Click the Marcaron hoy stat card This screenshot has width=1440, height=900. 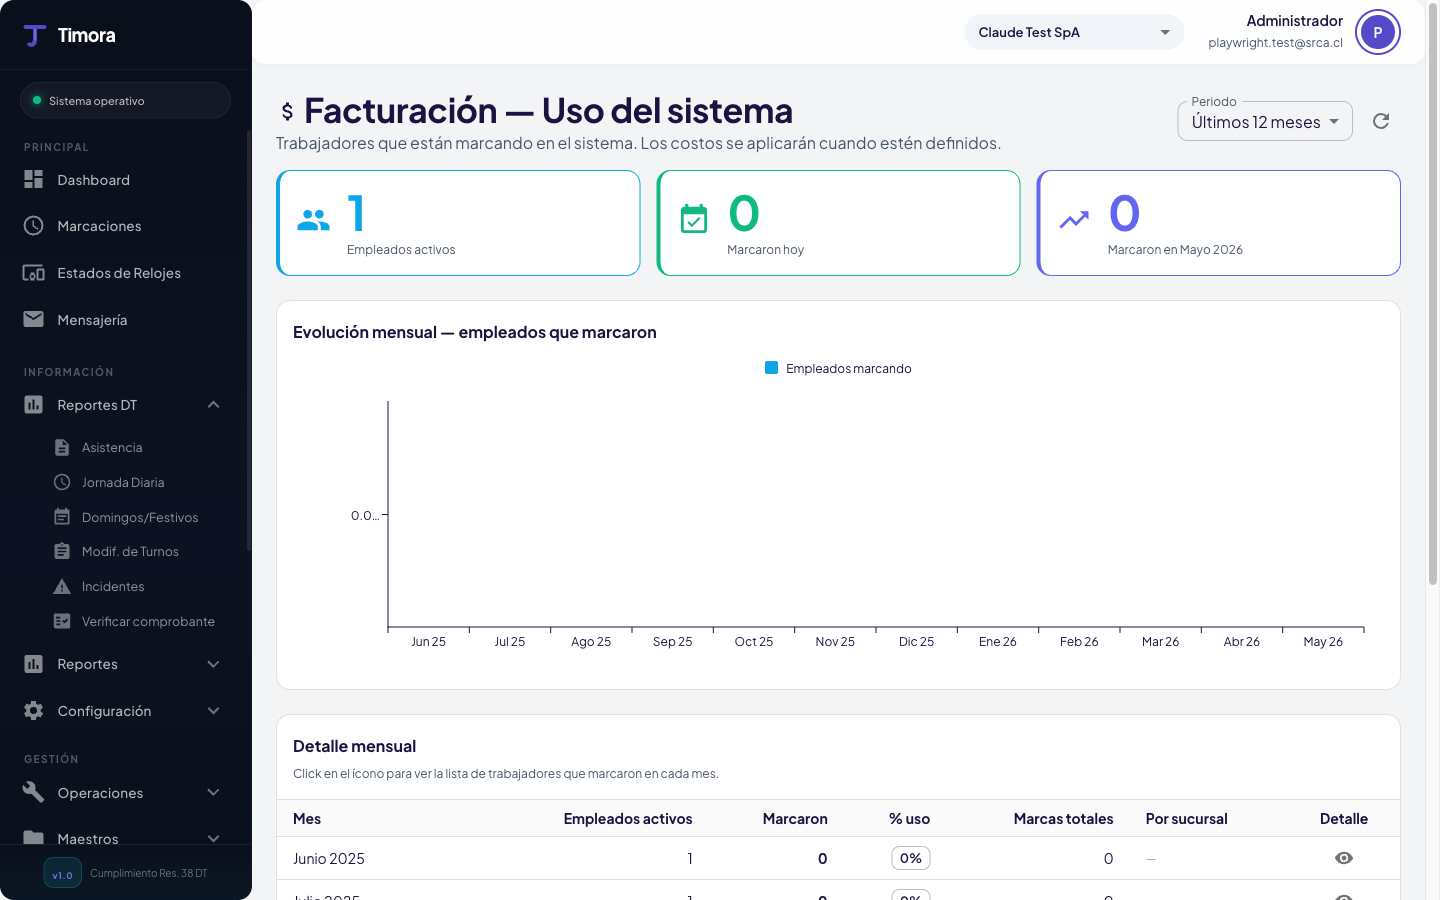tap(838, 223)
